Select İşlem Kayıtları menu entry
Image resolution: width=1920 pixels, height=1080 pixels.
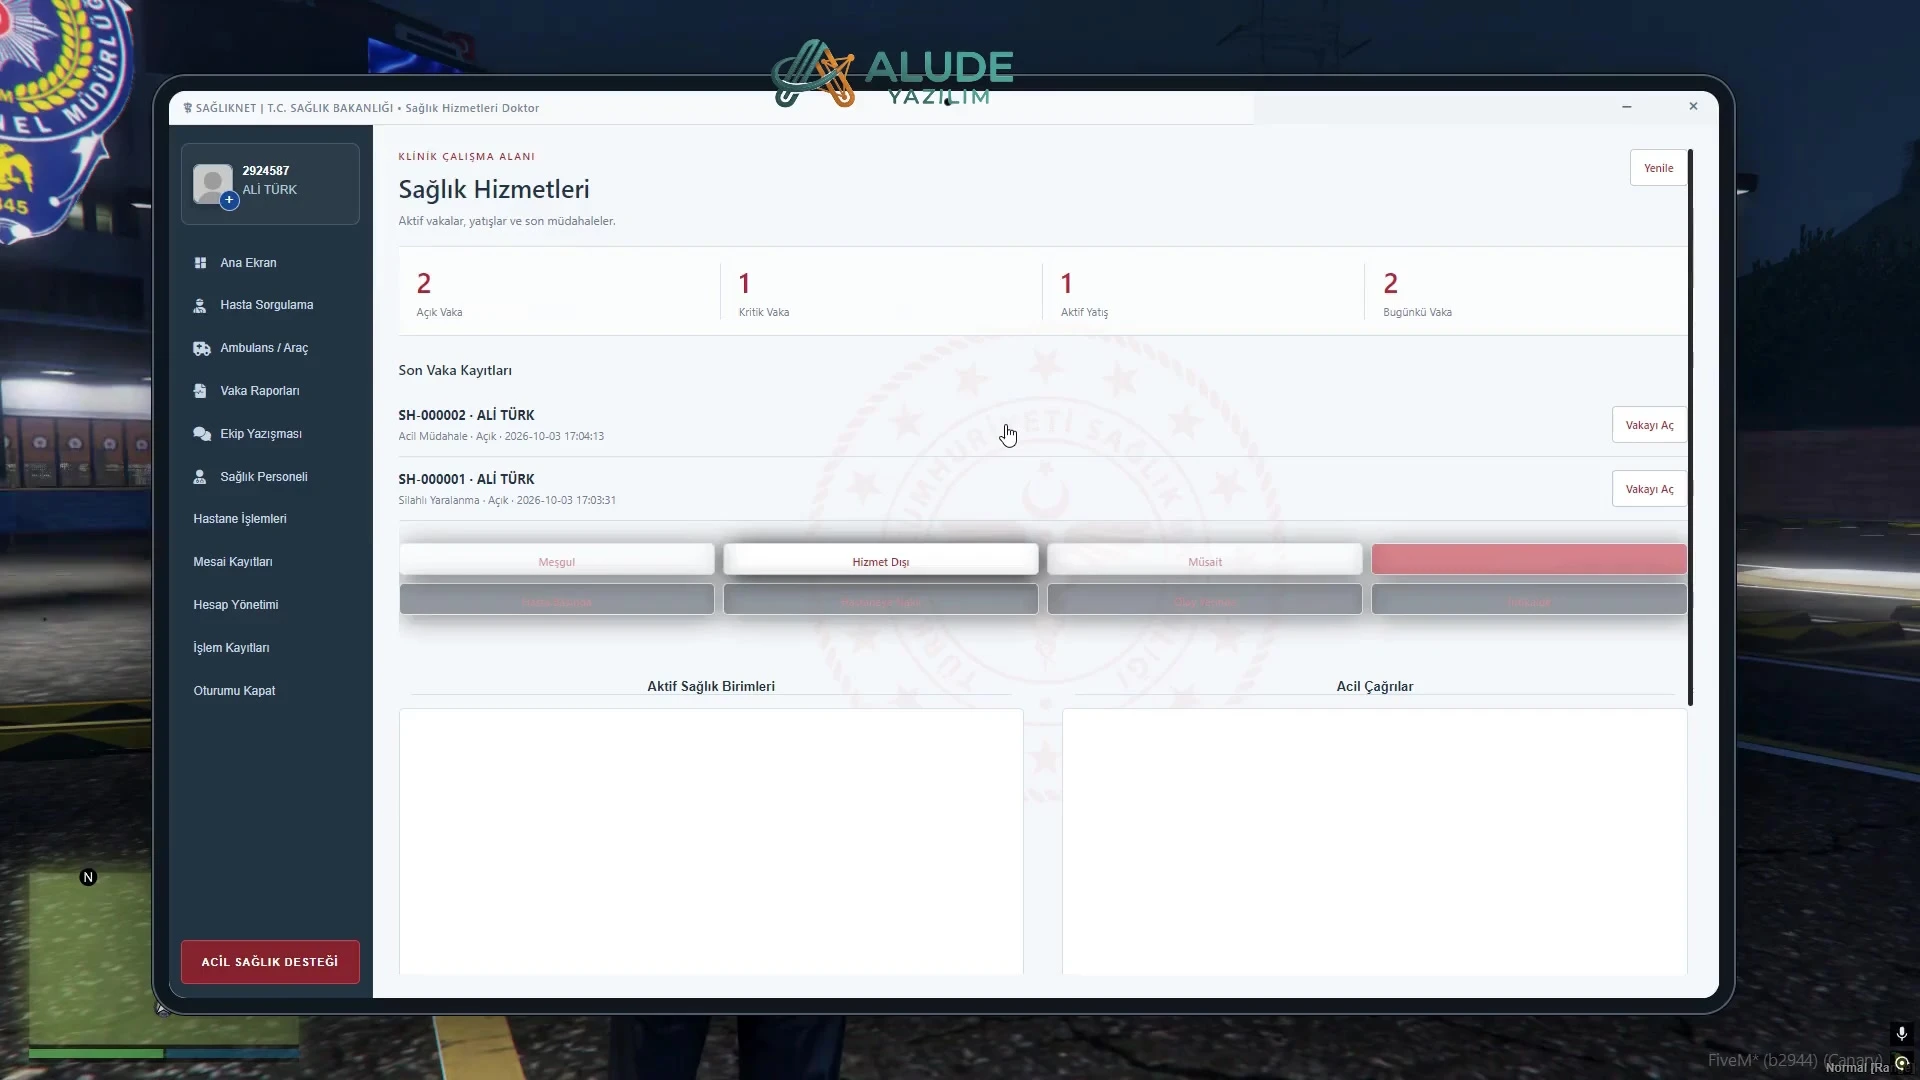tap(231, 648)
